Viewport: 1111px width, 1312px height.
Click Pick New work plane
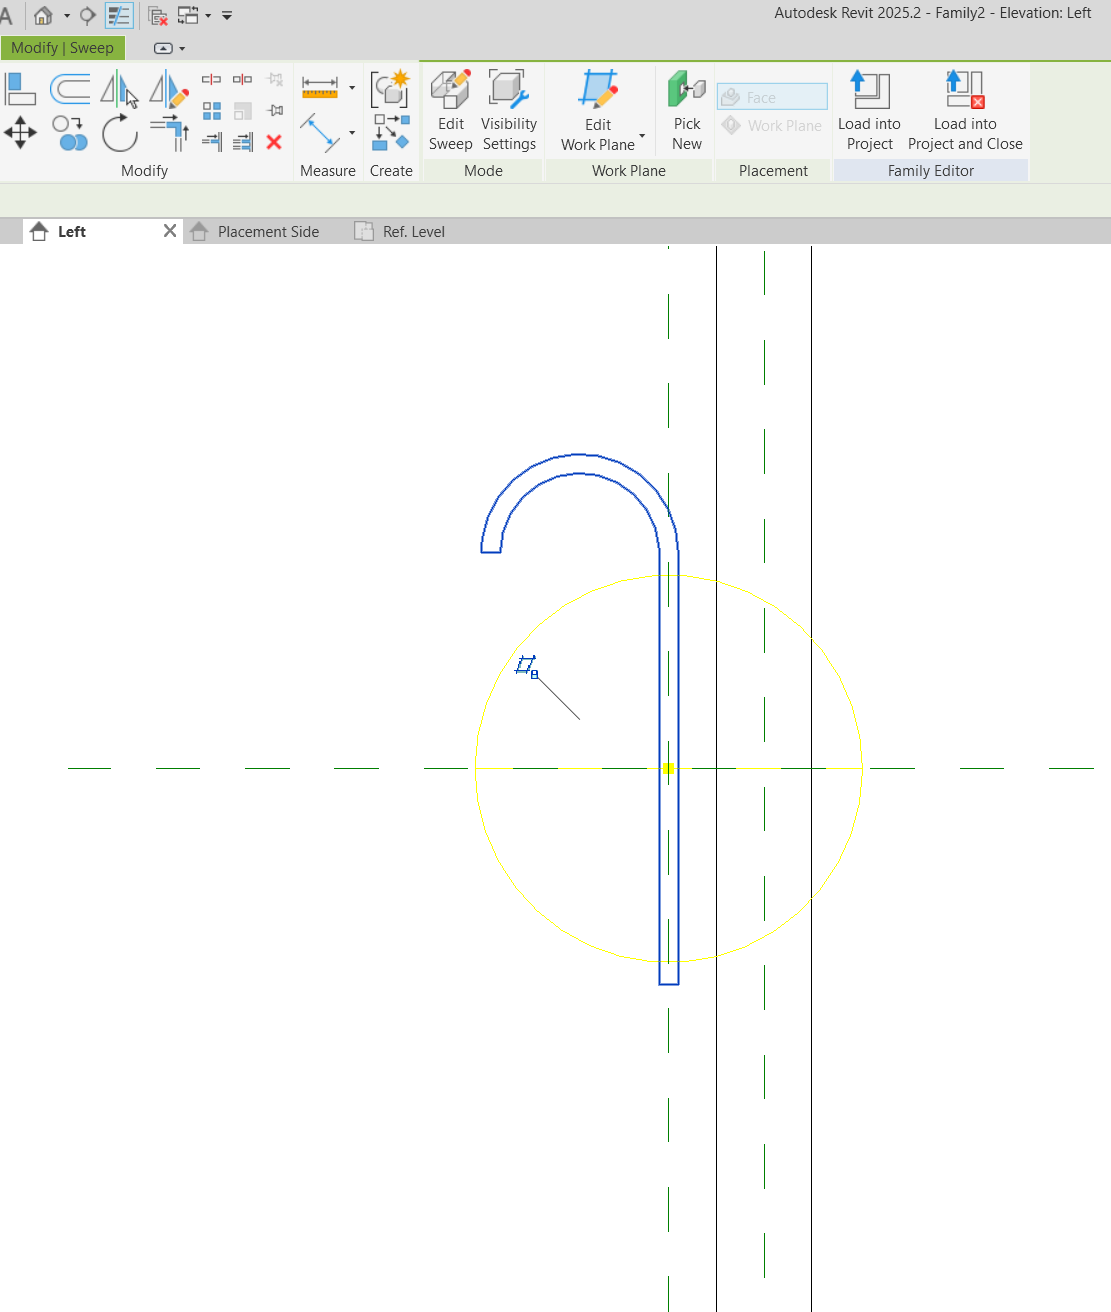point(687,110)
